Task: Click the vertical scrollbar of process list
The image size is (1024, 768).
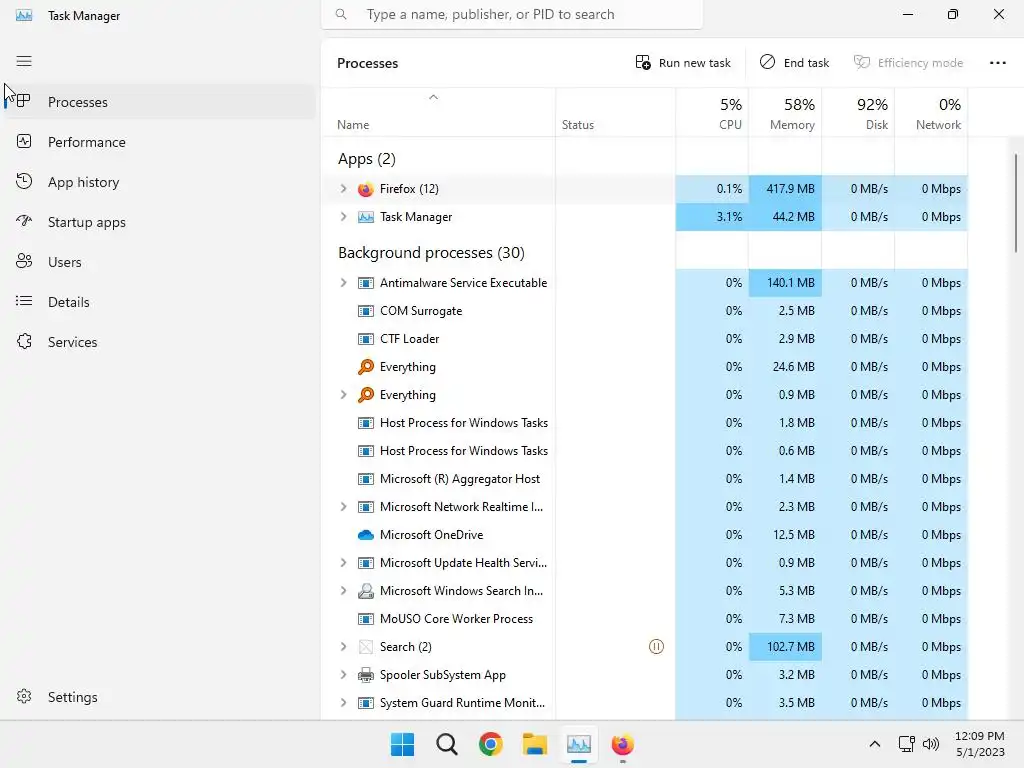Action: (1016, 204)
